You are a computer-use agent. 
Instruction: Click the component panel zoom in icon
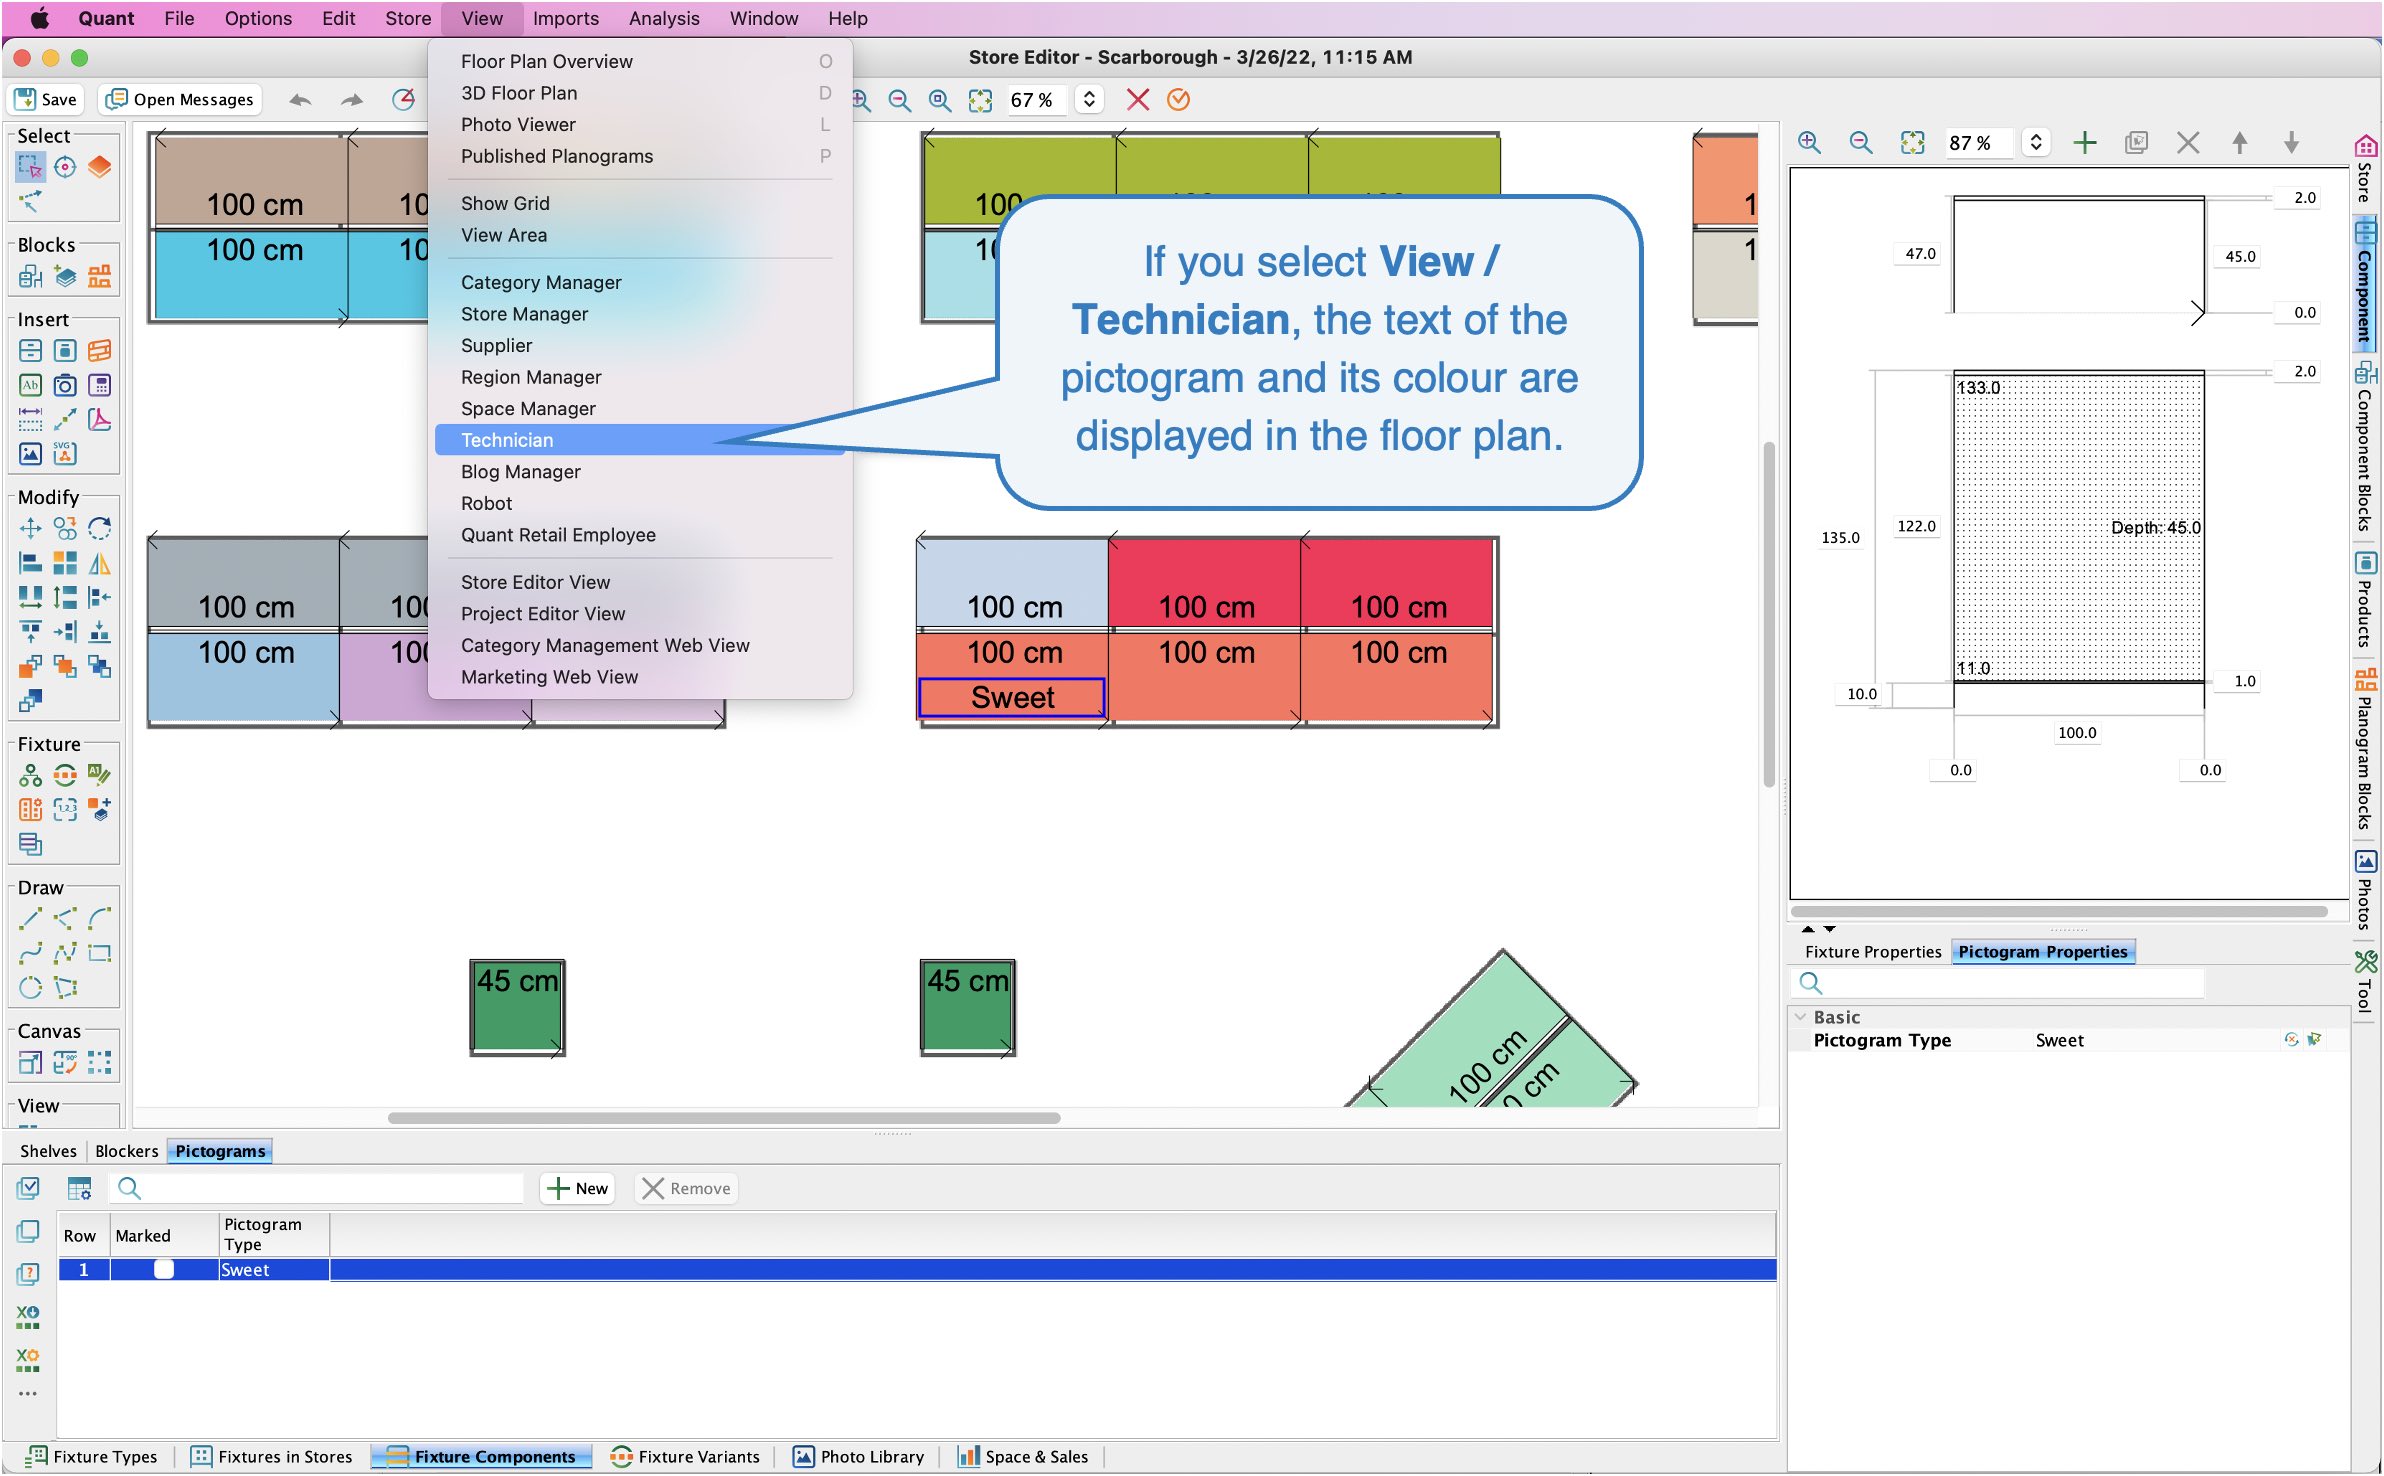pyautogui.click(x=1809, y=142)
